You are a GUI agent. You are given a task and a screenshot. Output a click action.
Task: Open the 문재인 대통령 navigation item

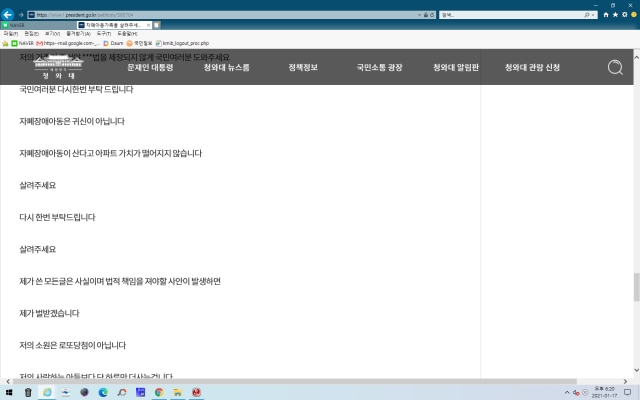150,67
